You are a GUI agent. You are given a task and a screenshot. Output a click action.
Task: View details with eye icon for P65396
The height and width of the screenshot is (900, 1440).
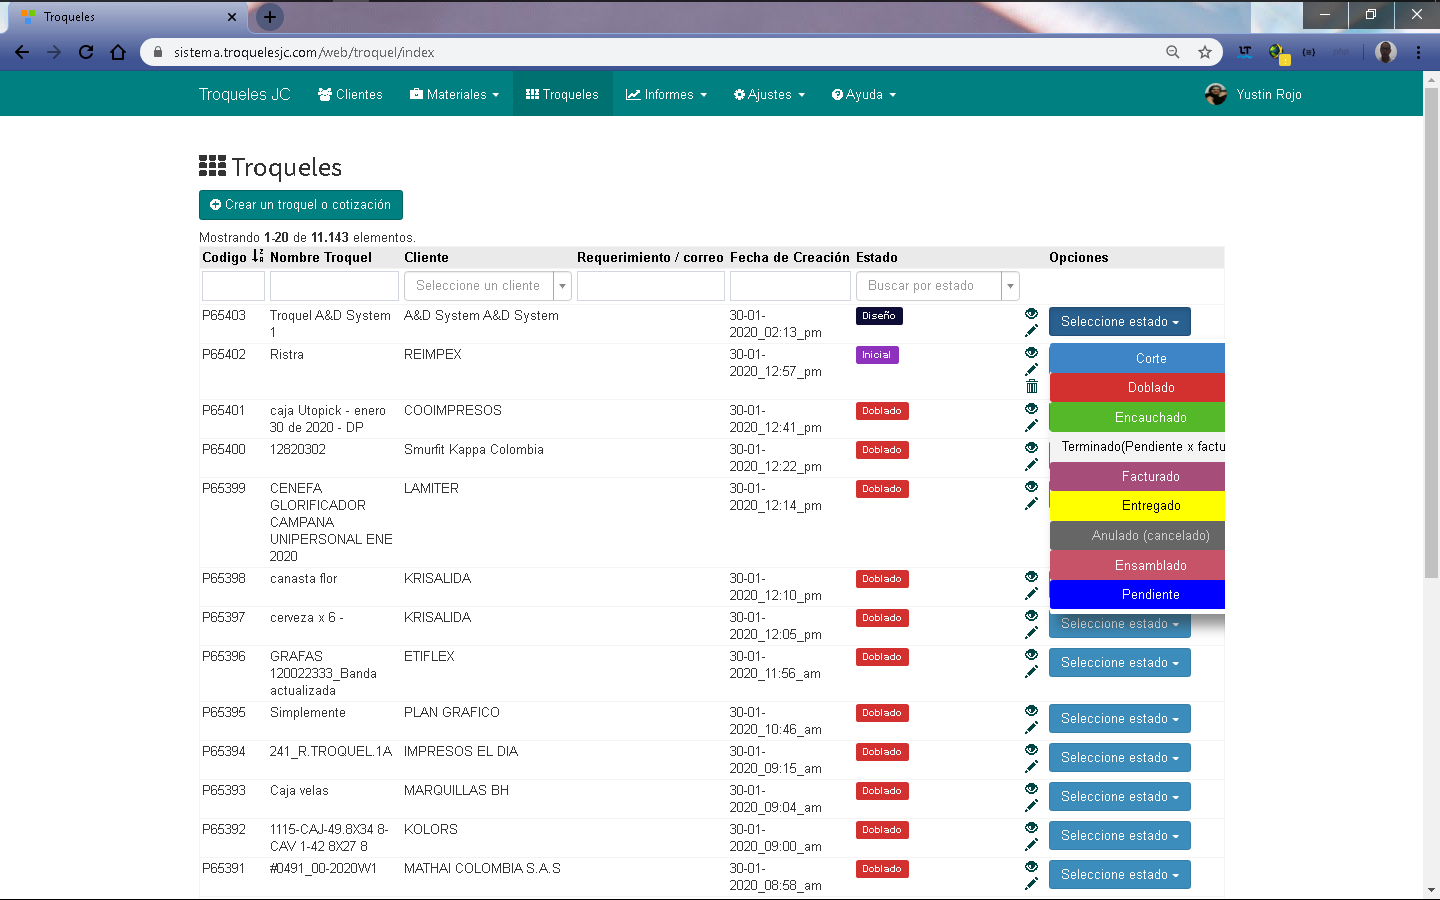pos(1031,655)
